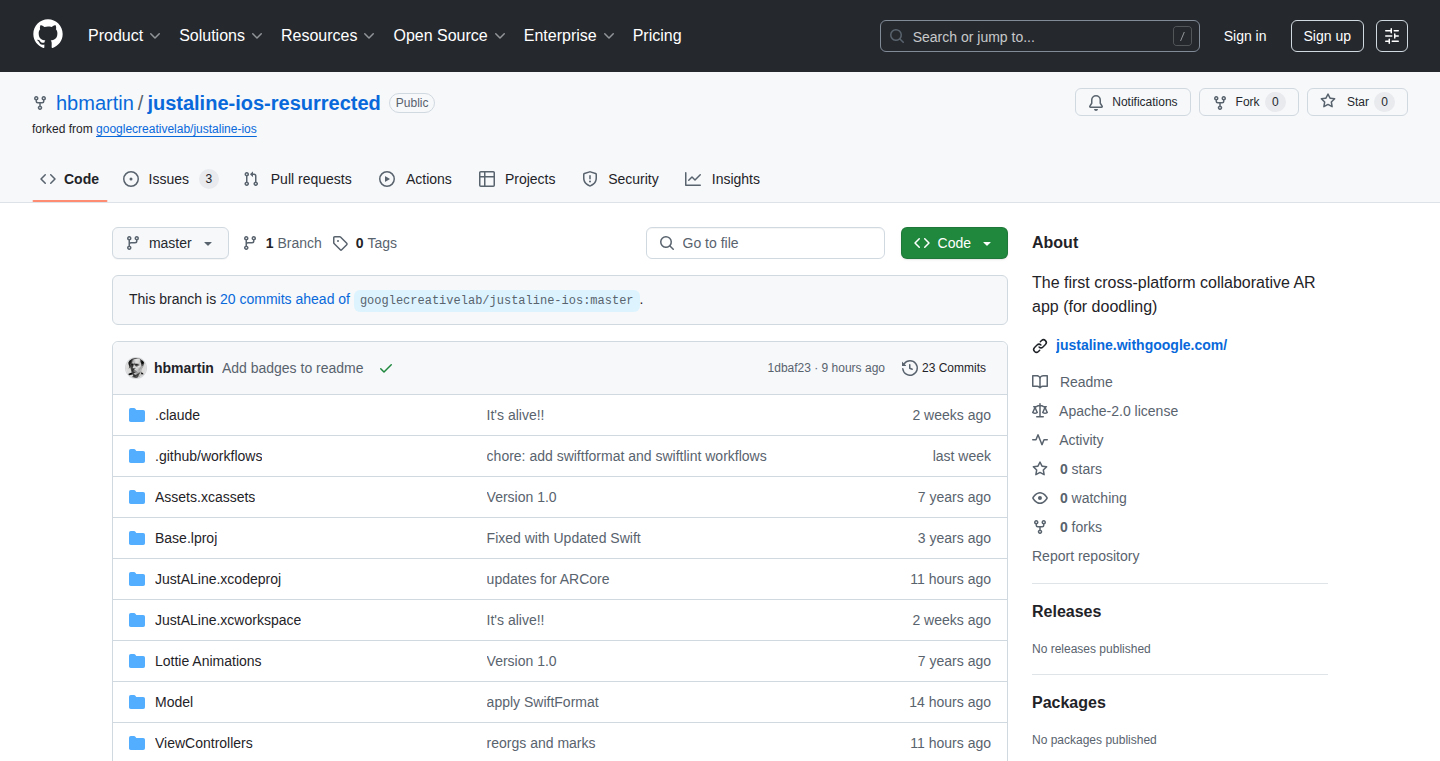Open the Pricing page
Image resolution: width=1440 pixels, height=761 pixels.
pyautogui.click(x=657, y=36)
